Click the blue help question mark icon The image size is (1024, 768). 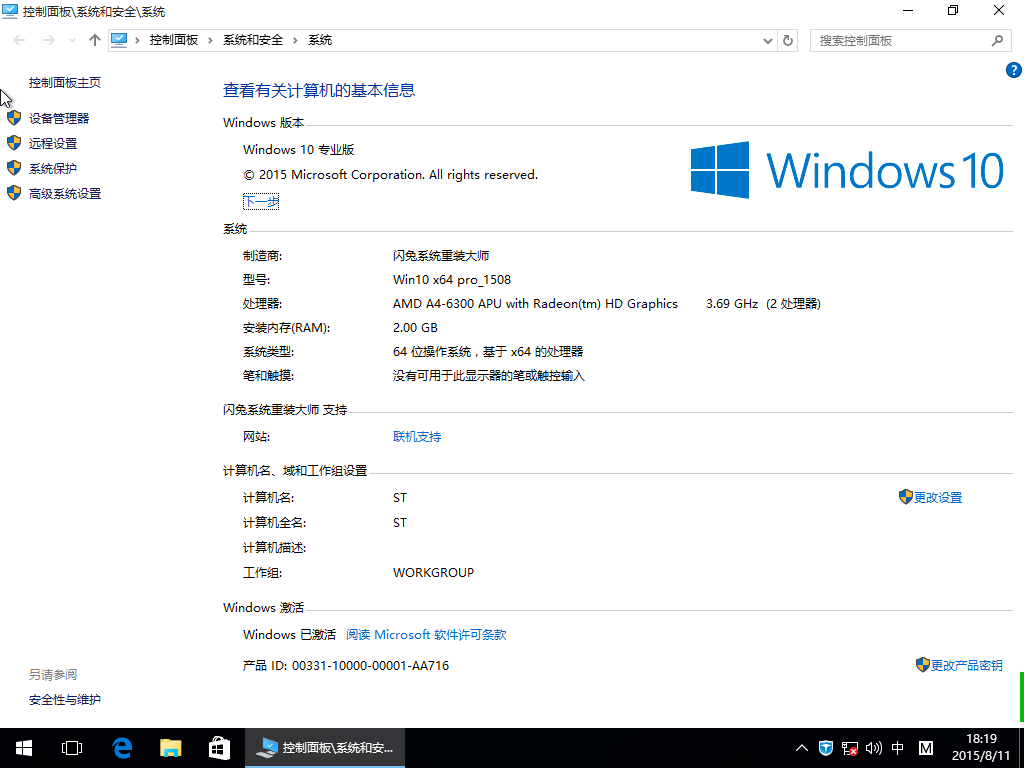1014,70
